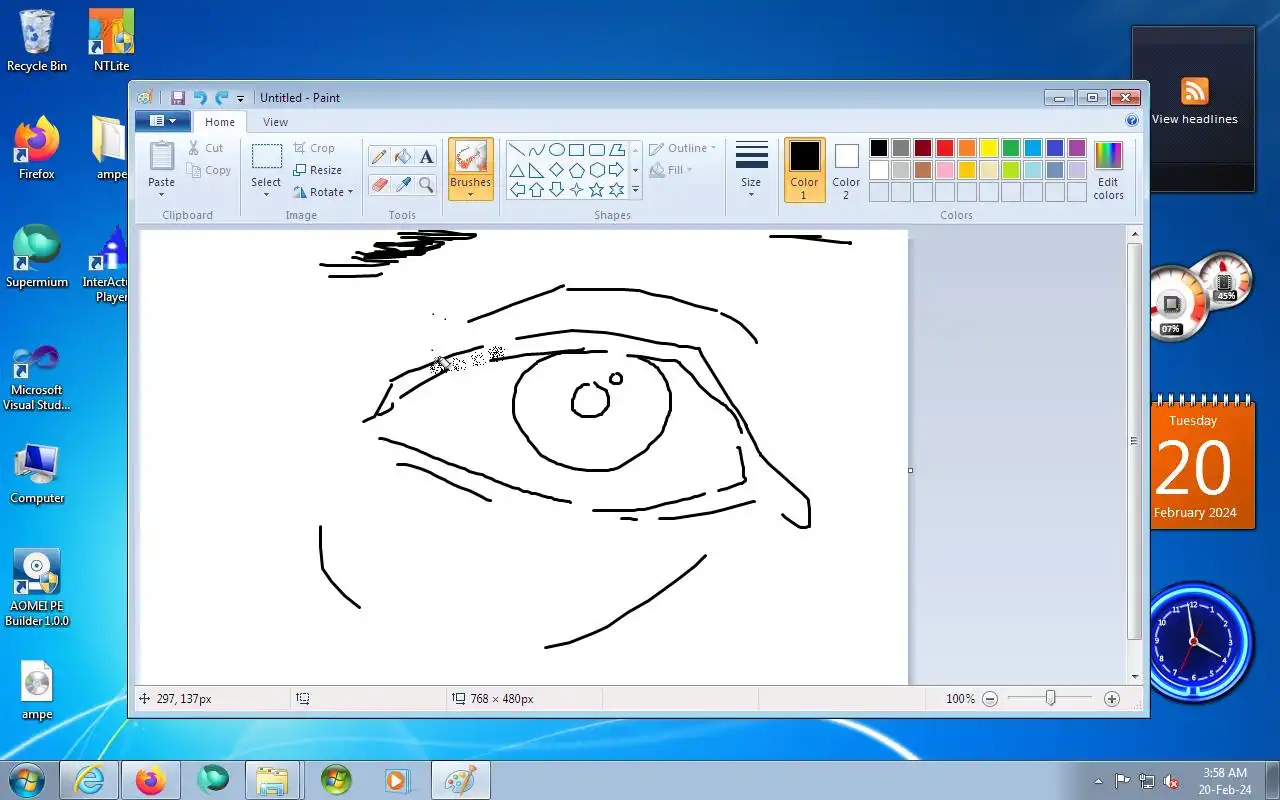Choose the Rounded rectangle shape
Image resolution: width=1280 pixels, height=800 pixels.
click(597, 150)
